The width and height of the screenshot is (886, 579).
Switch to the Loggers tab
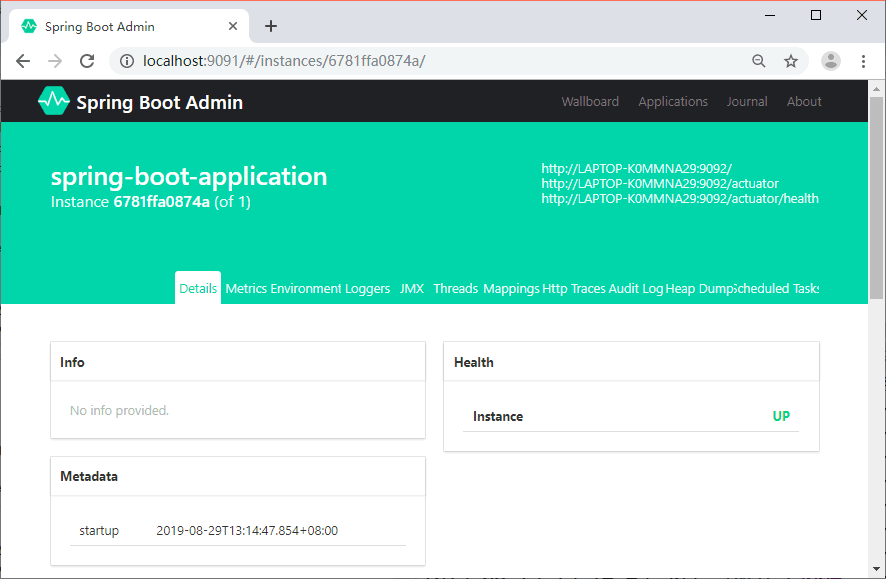click(x=367, y=289)
